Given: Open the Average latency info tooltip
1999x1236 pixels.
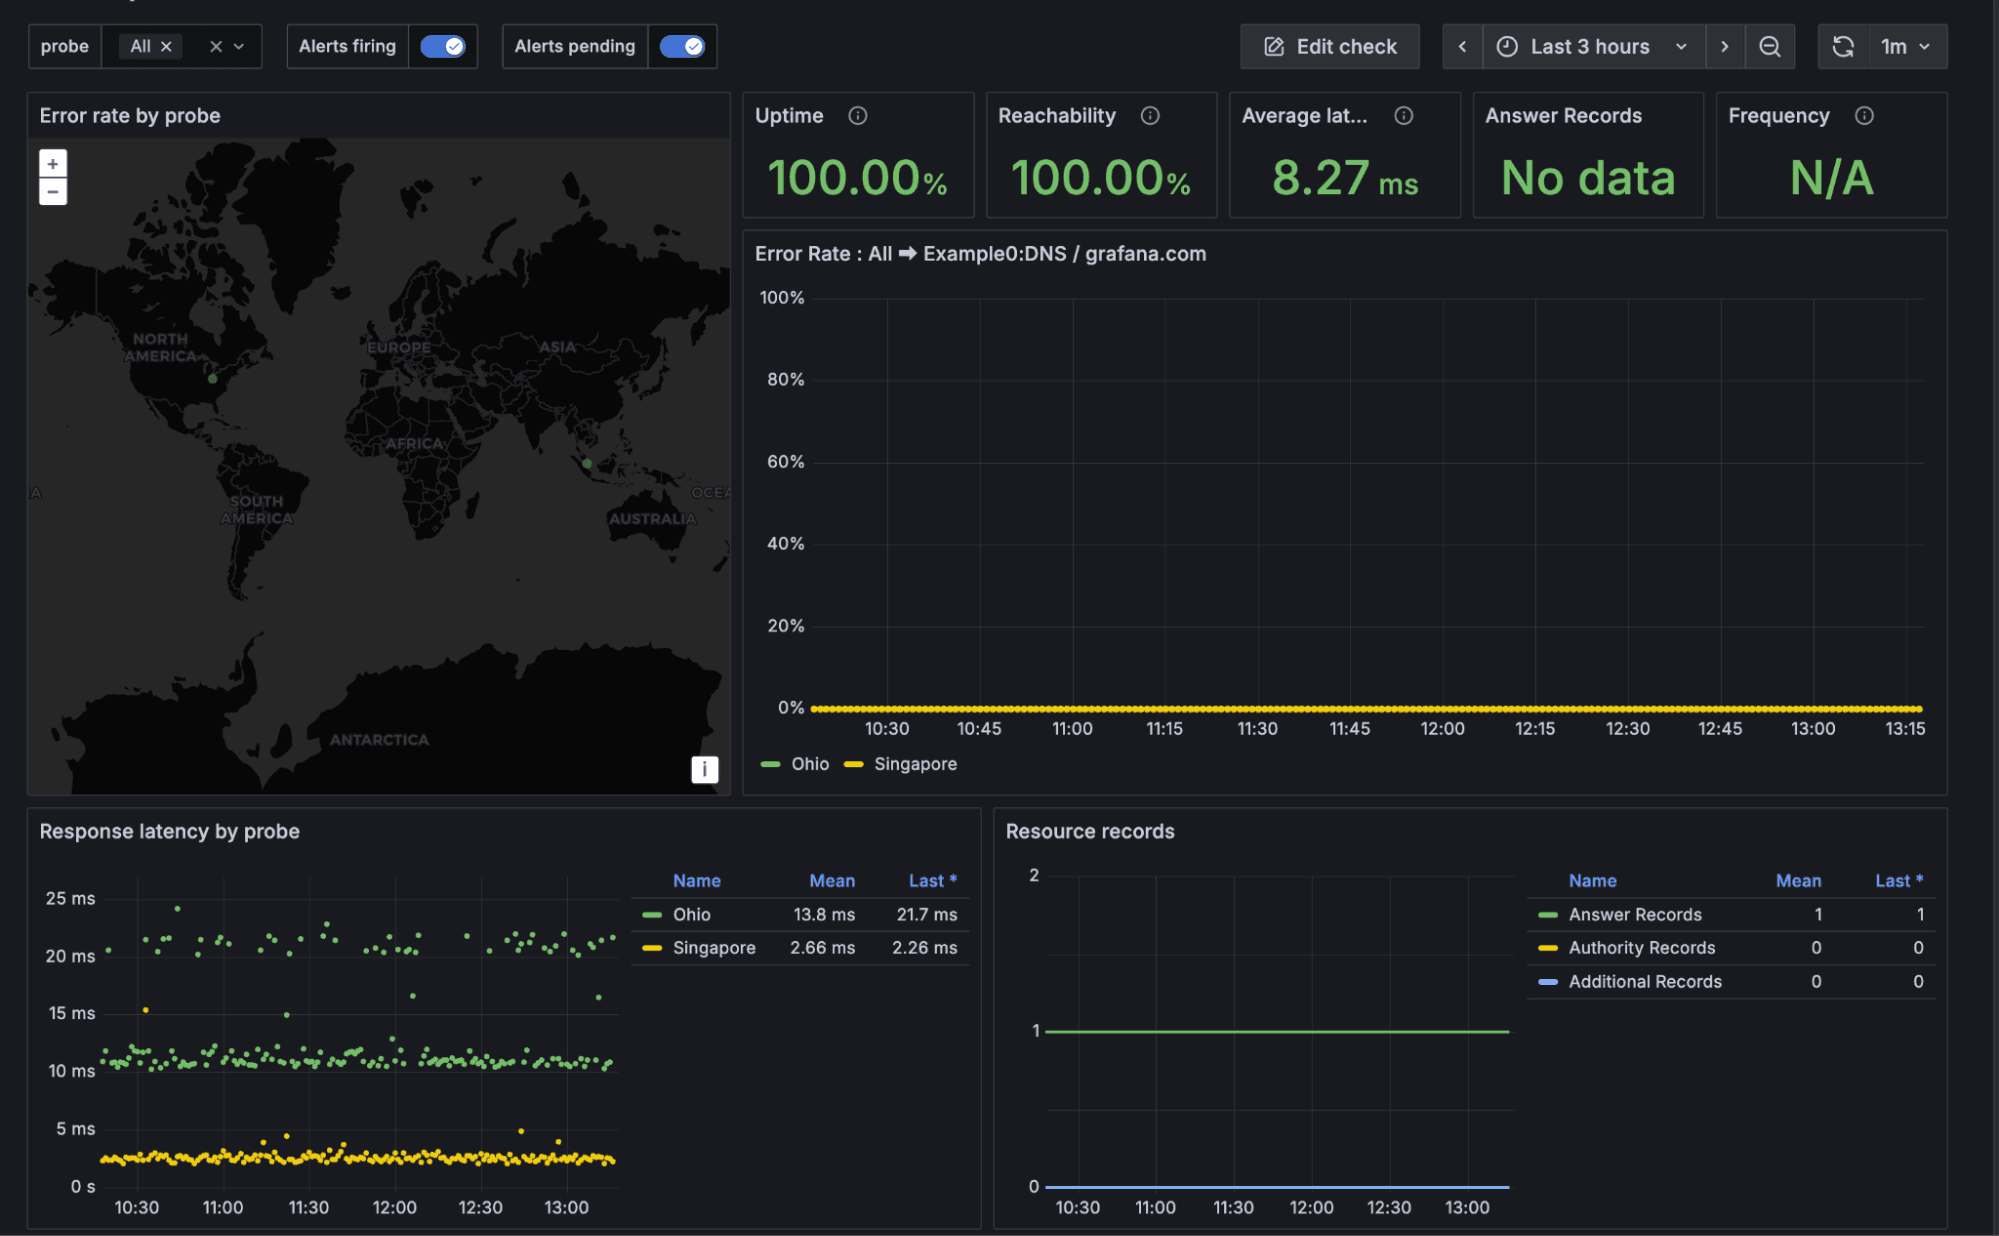Looking at the screenshot, I should pyautogui.click(x=1403, y=115).
